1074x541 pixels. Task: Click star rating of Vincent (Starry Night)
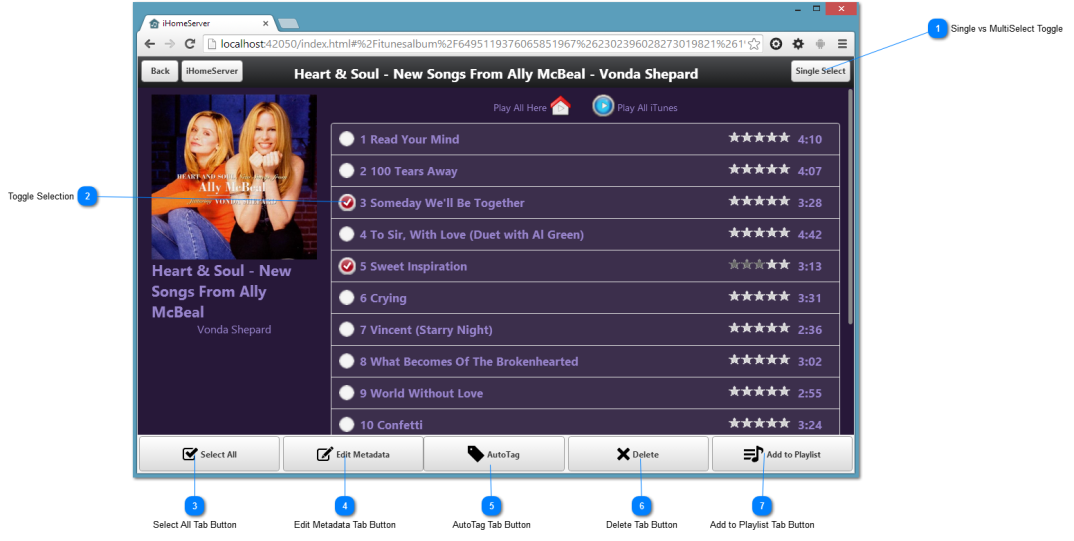tap(759, 328)
